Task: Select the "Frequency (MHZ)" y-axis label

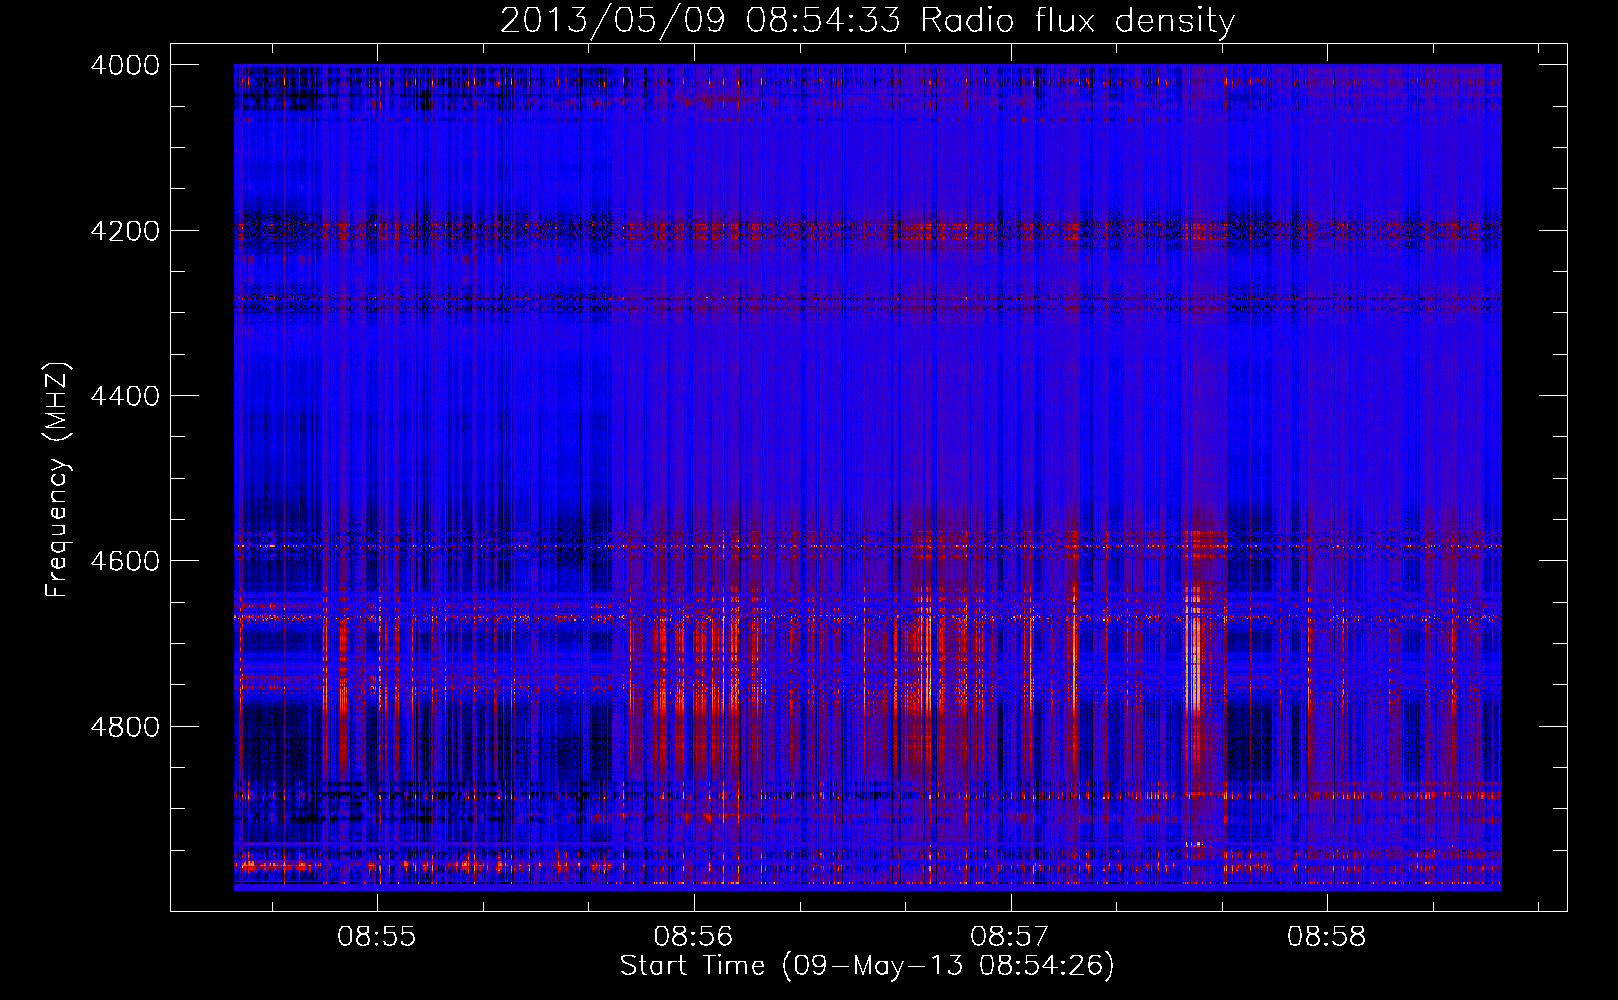Action: point(58,480)
